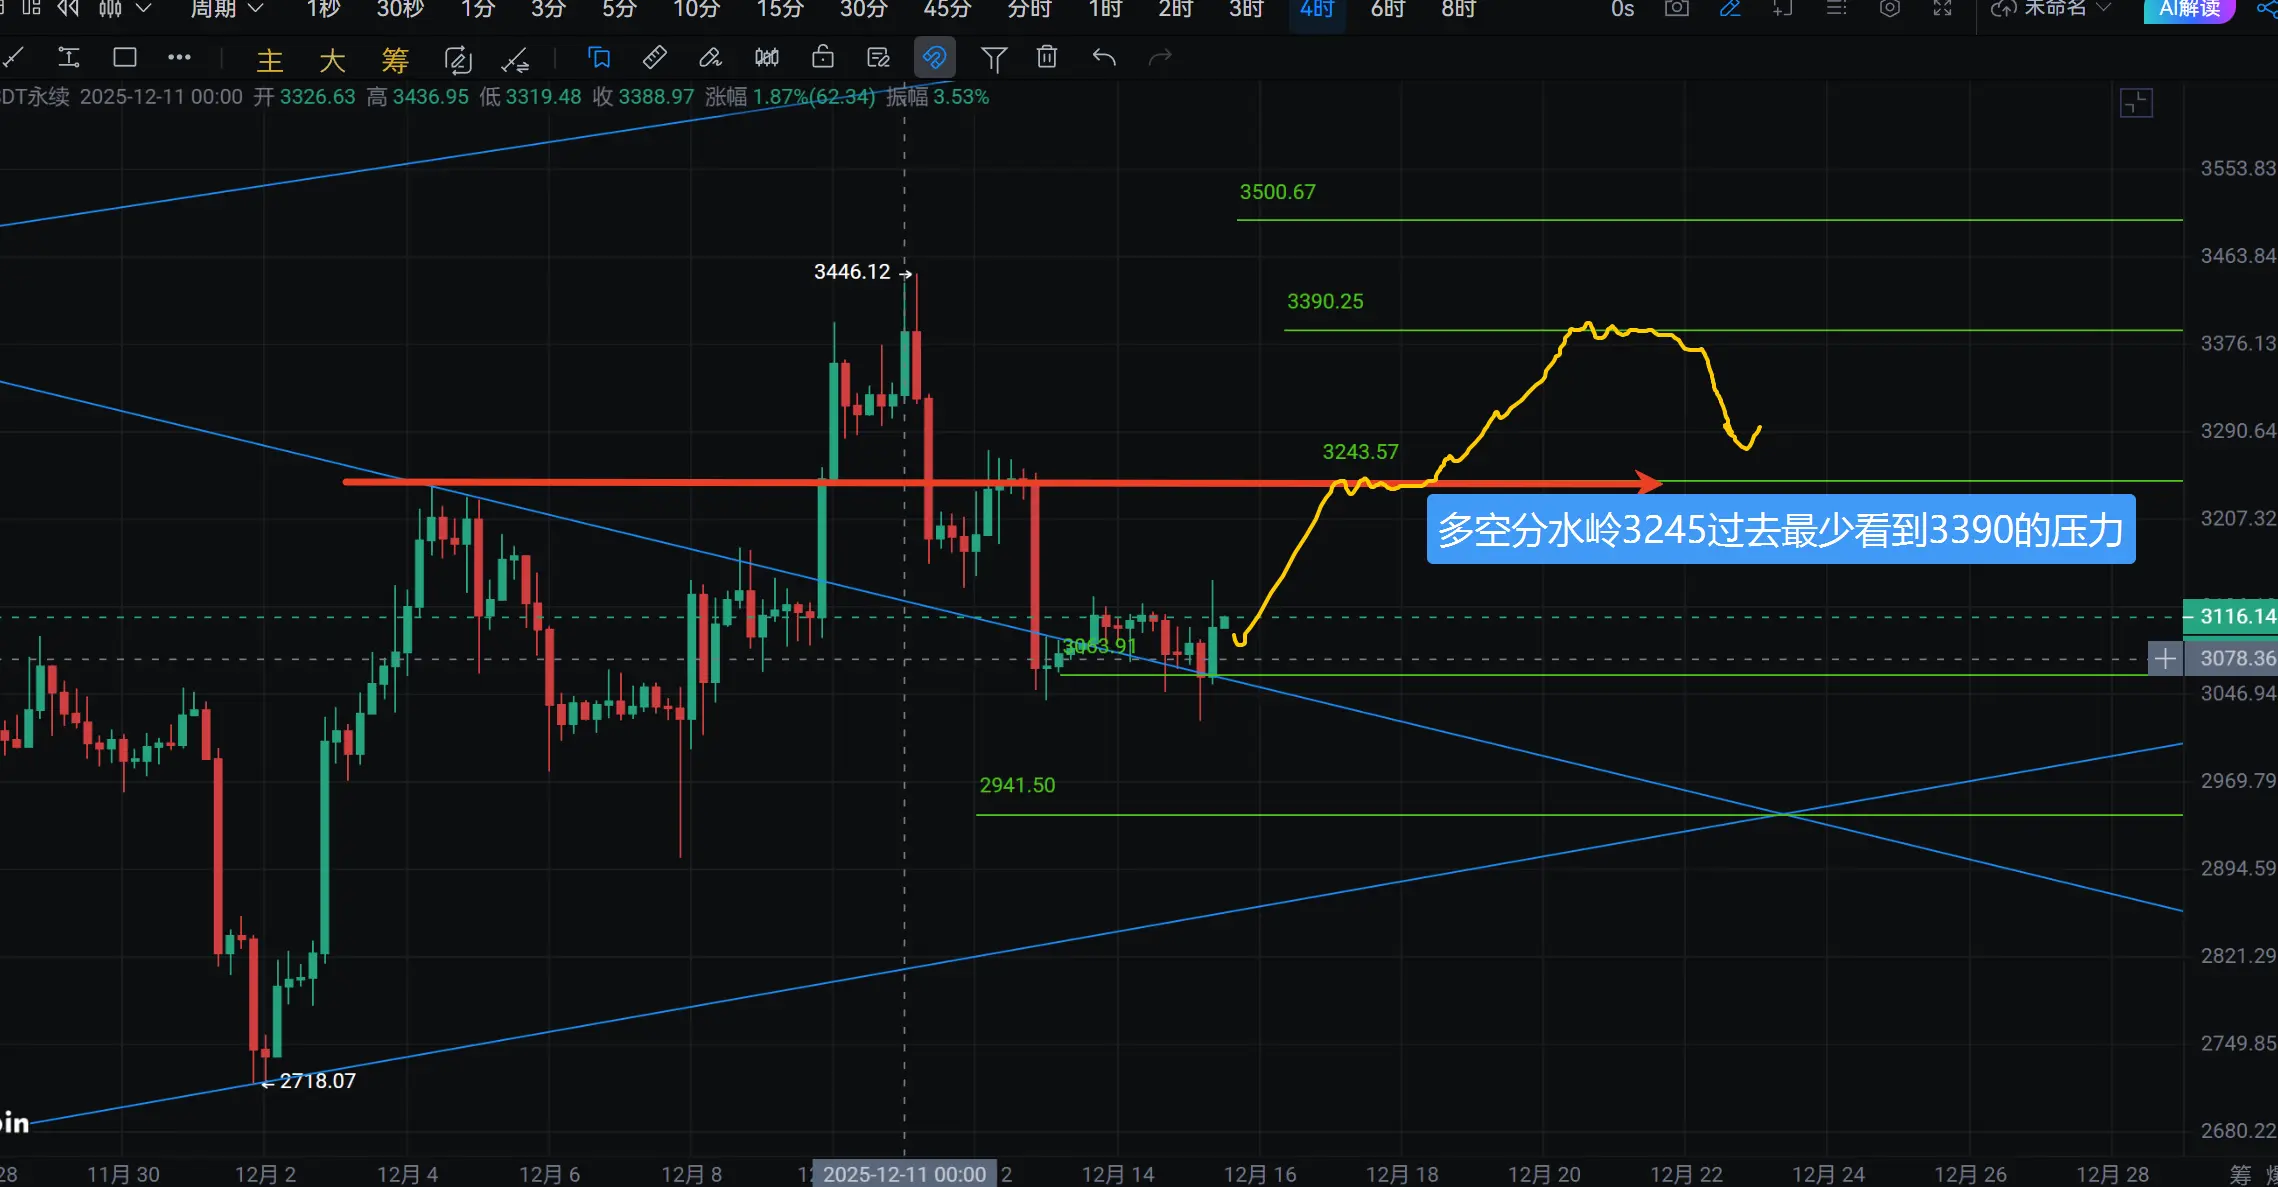Select the eraser tool icon
Image resolution: width=2278 pixels, height=1187 pixels.
tap(710, 58)
